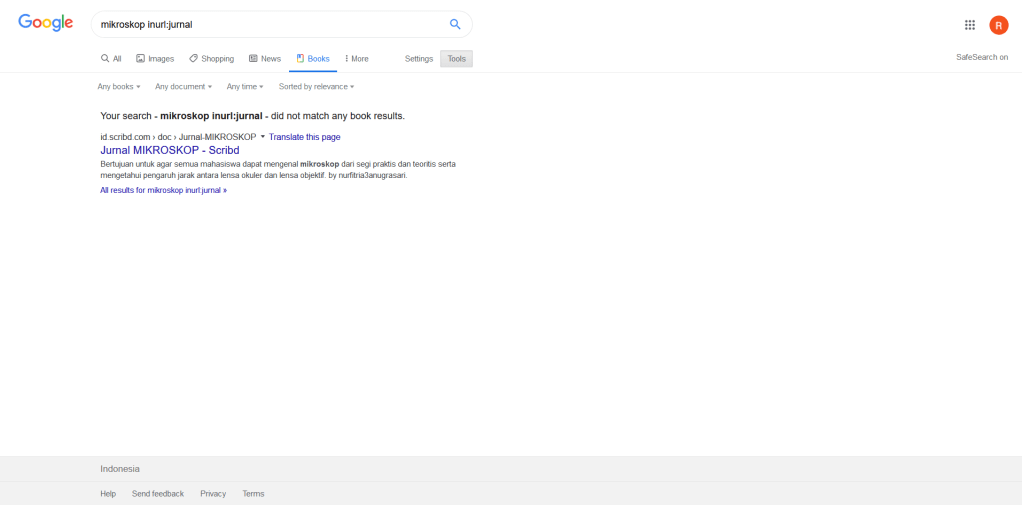Expand the Any time filter dropdown
The image size is (1022, 505).
(244, 87)
